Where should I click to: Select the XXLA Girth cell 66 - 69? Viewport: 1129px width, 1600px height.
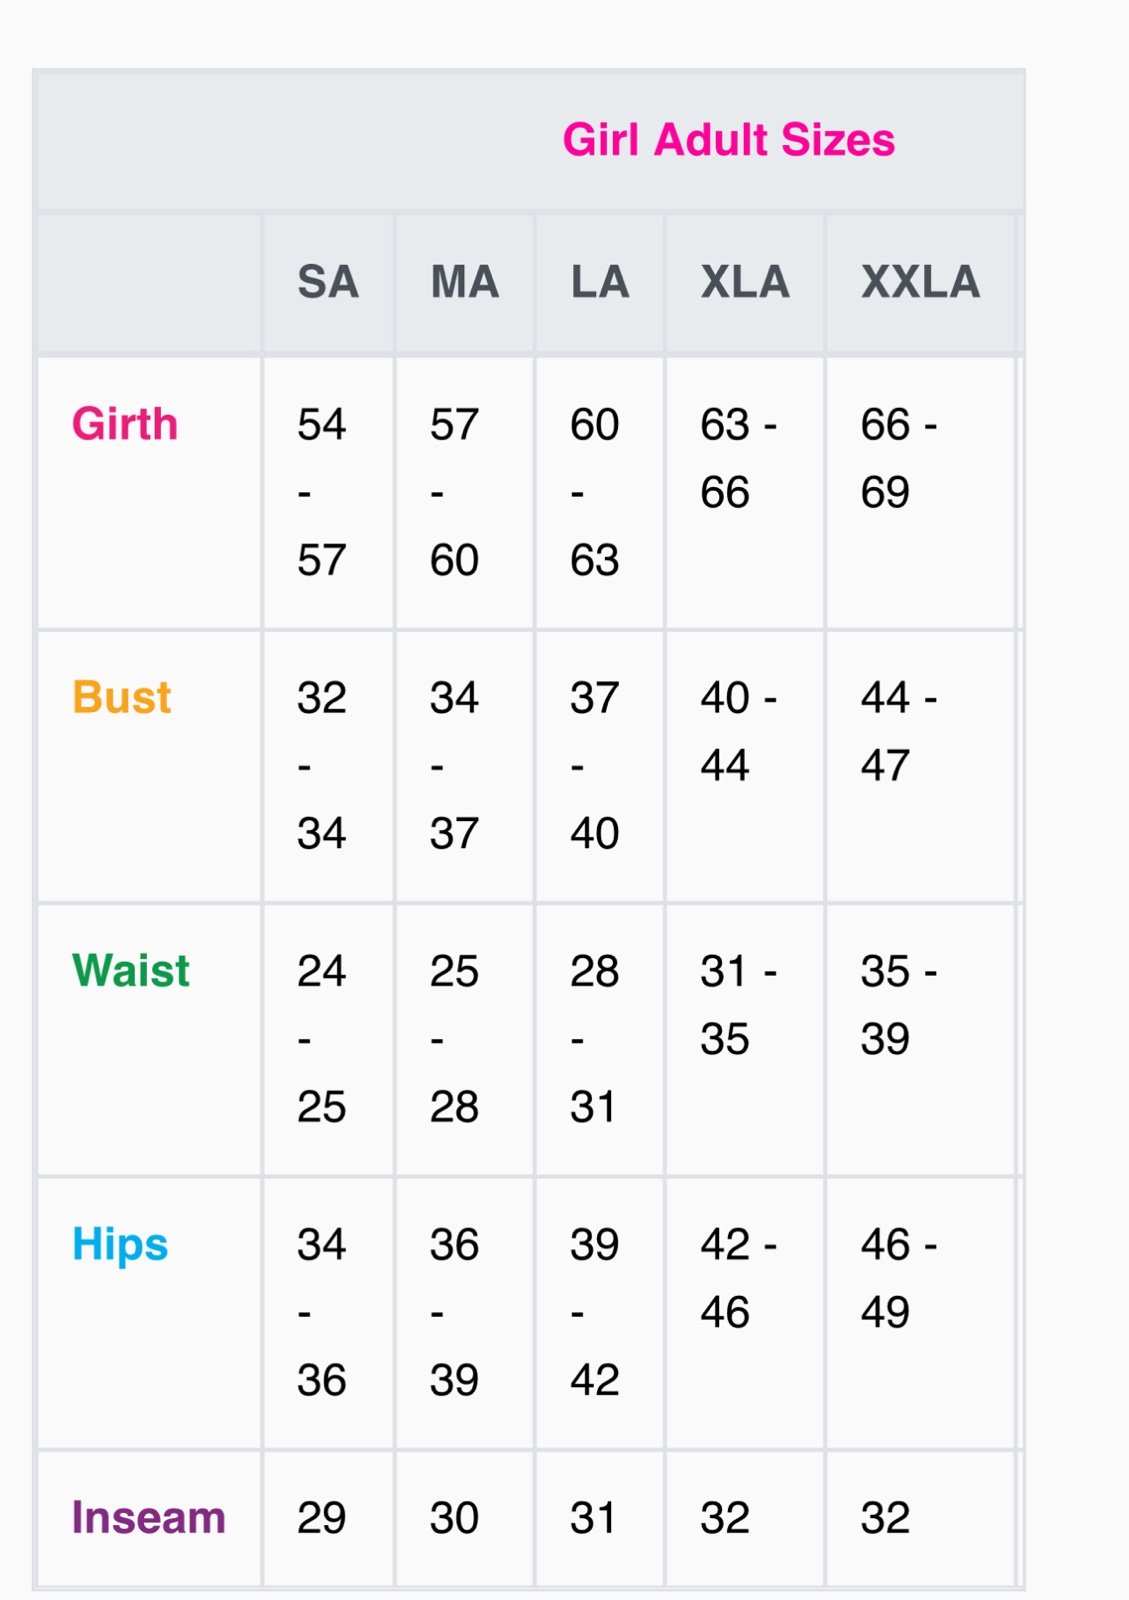pyautogui.click(x=899, y=458)
